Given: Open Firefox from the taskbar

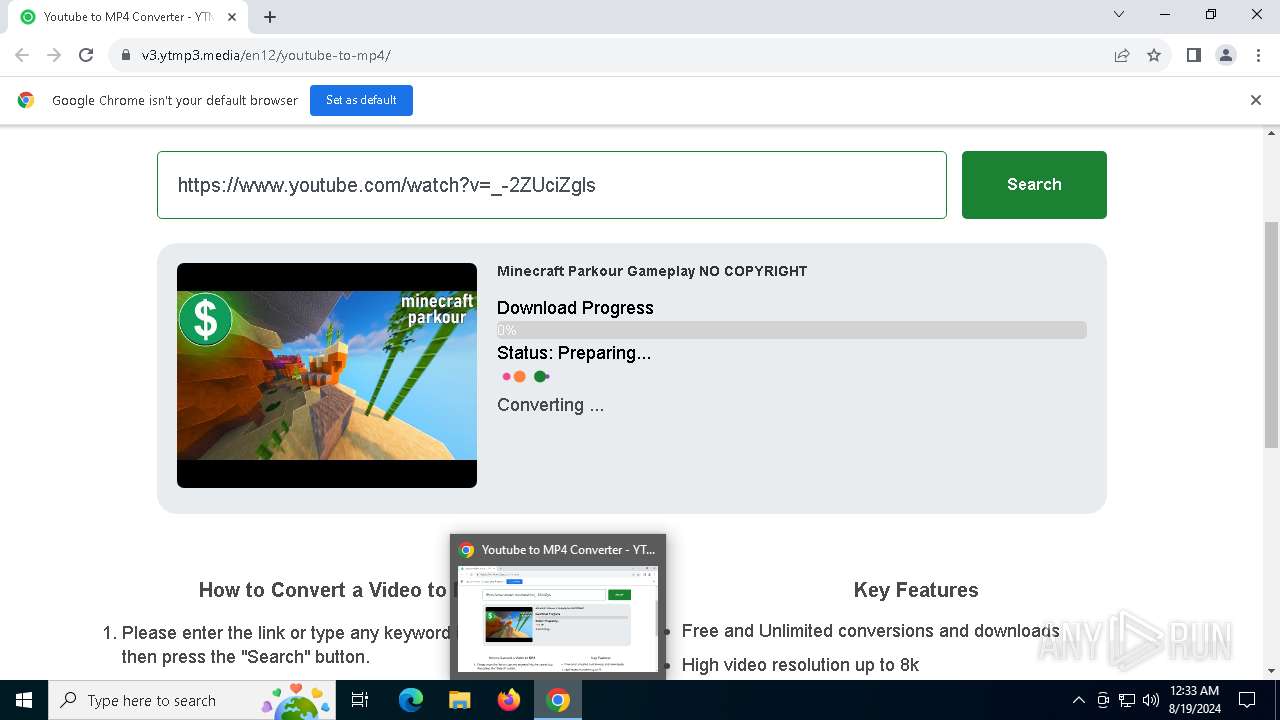Looking at the screenshot, I should point(509,700).
